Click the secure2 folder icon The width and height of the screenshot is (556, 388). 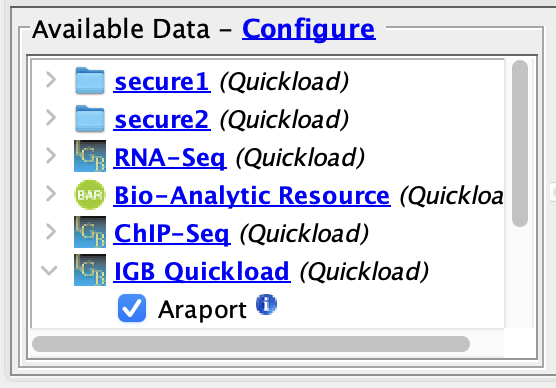90,118
